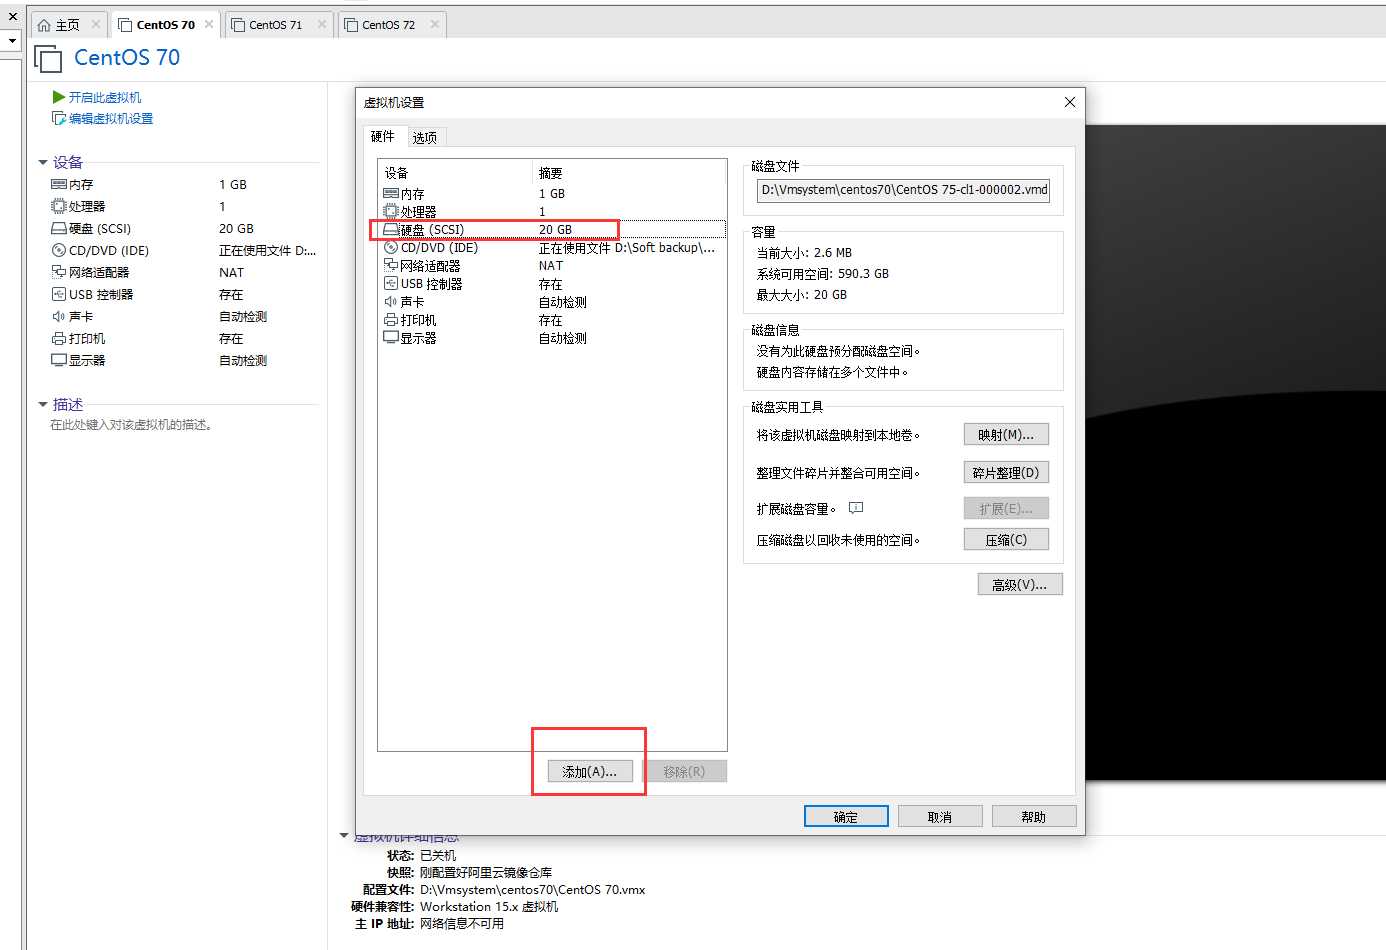Click the 碎片整理(D) button
This screenshot has height=950, width=1386.
click(1006, 472)
